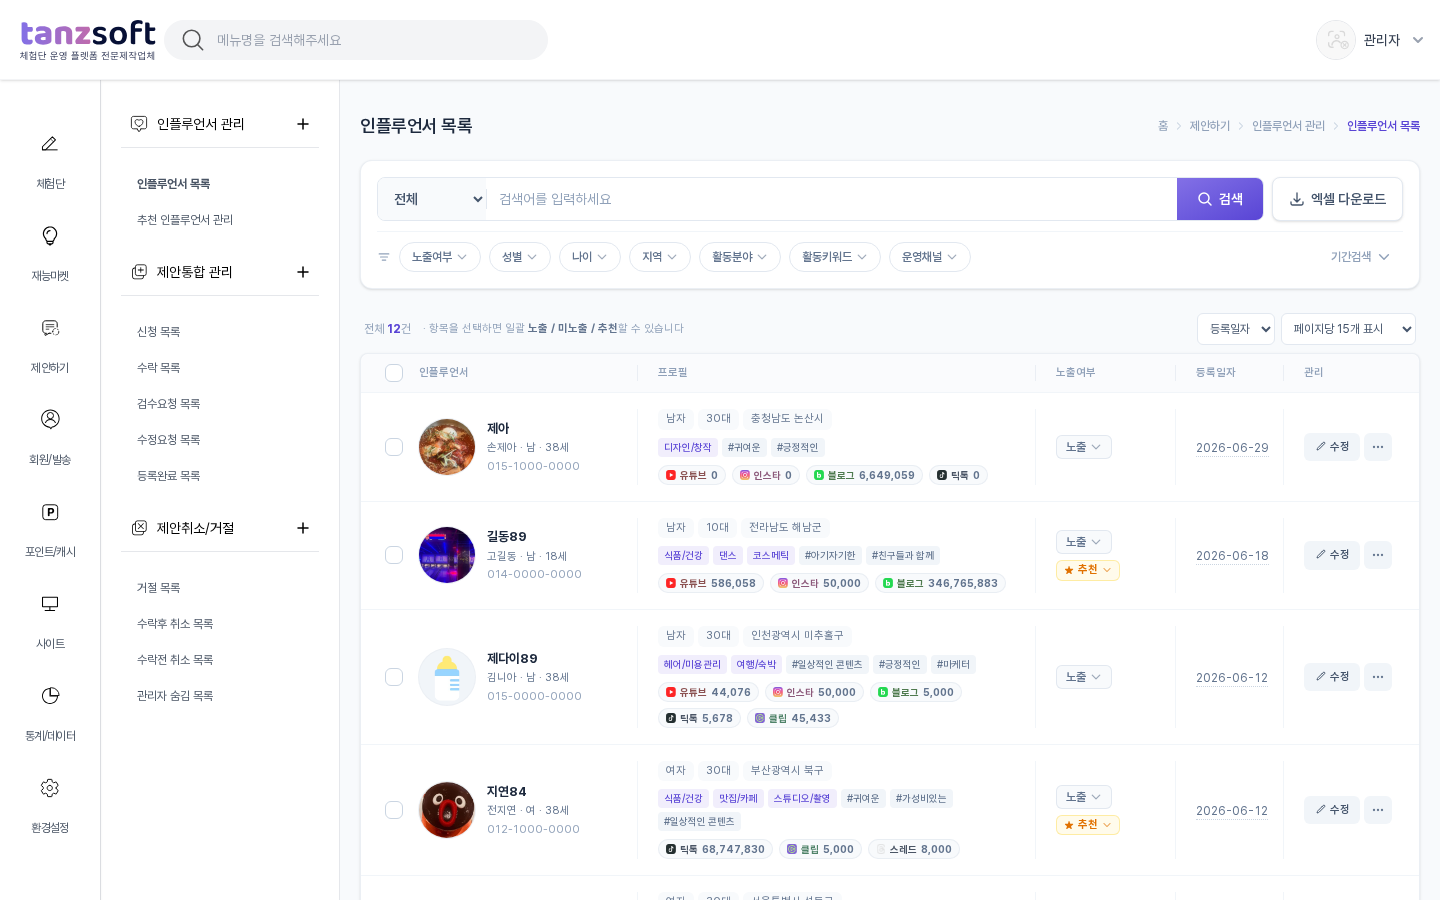Screen dimensions: 1440x900
Task: Toggle the select-all checkbox in table header
Action: (x=394, y=373)
